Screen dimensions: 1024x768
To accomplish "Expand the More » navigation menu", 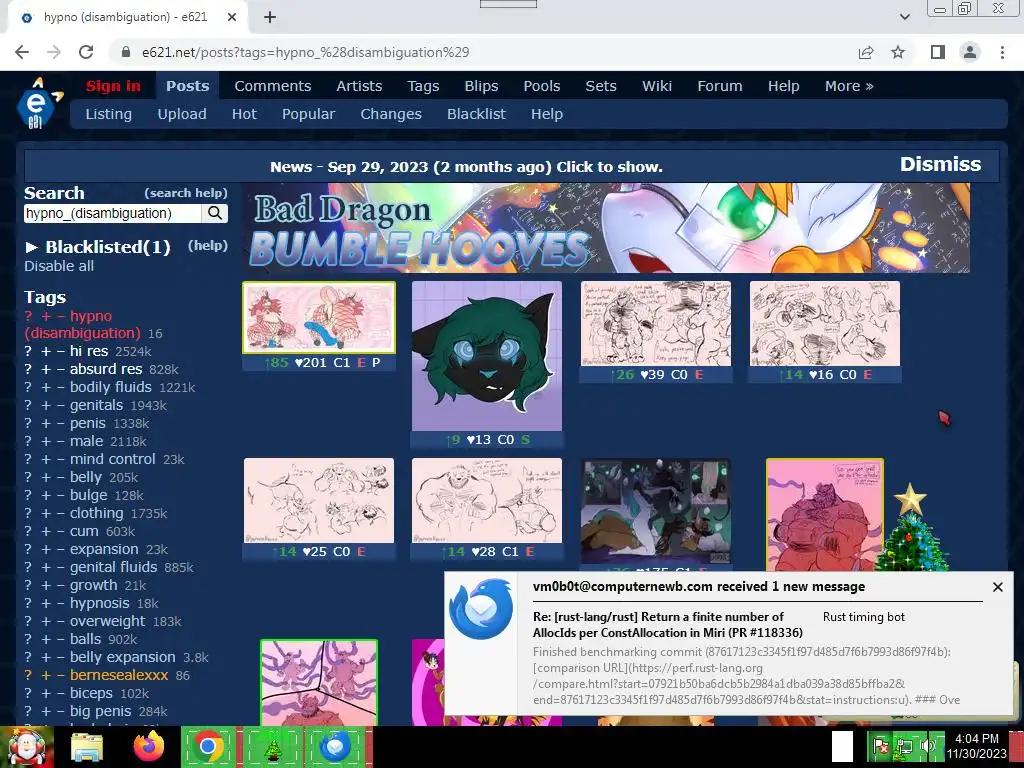I will click(x=849, y=86).
